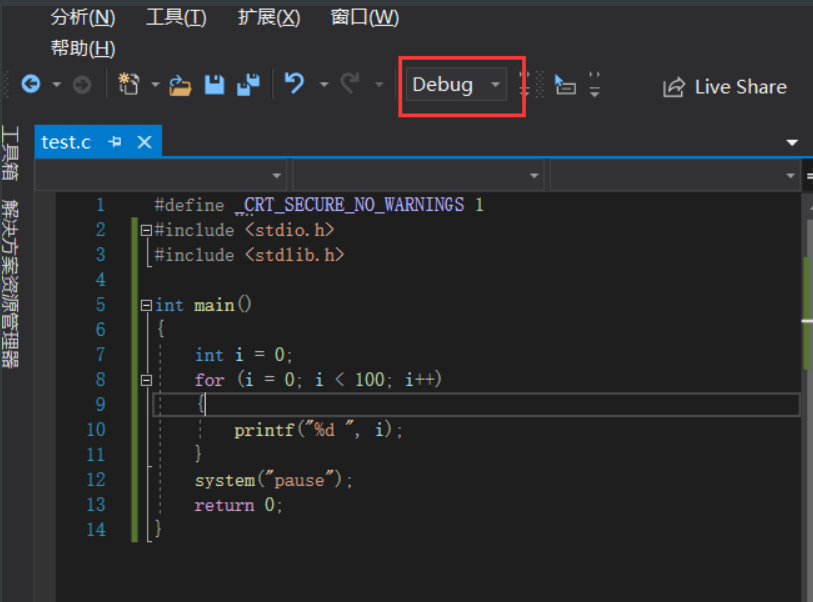Open the 解决方案资源管理器 side panel tab
Image resolution: width=813 pixels, height=602 pixels.
pyautogui.click(x=10, y=284)
